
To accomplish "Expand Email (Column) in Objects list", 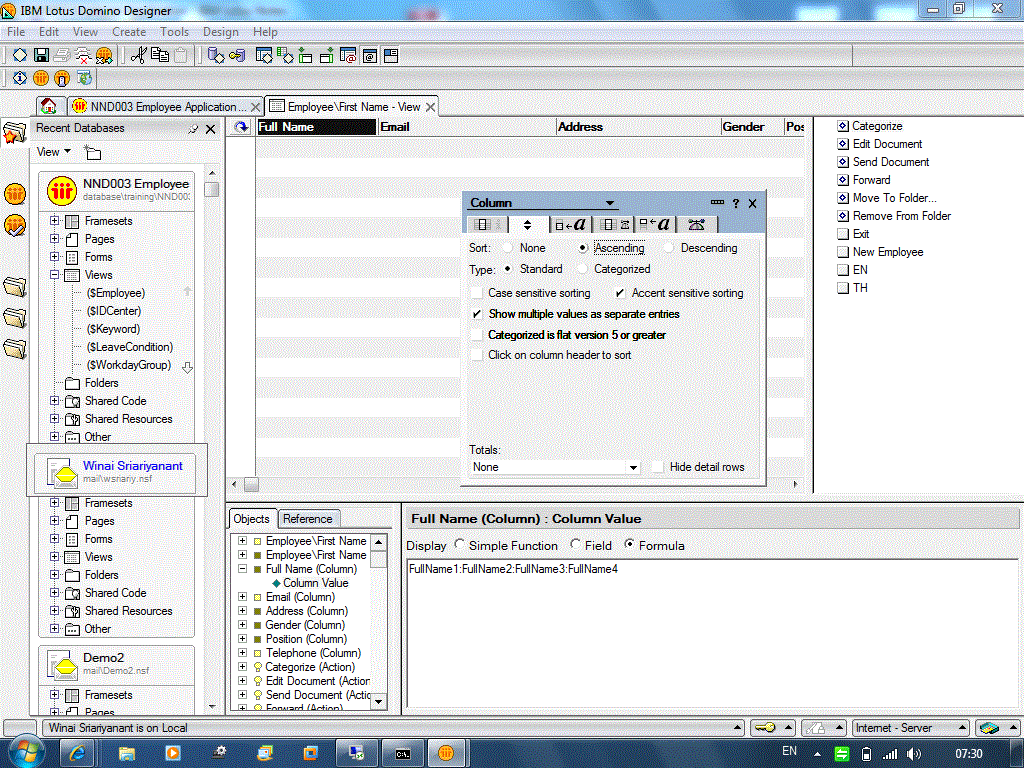I will (242, 597).
